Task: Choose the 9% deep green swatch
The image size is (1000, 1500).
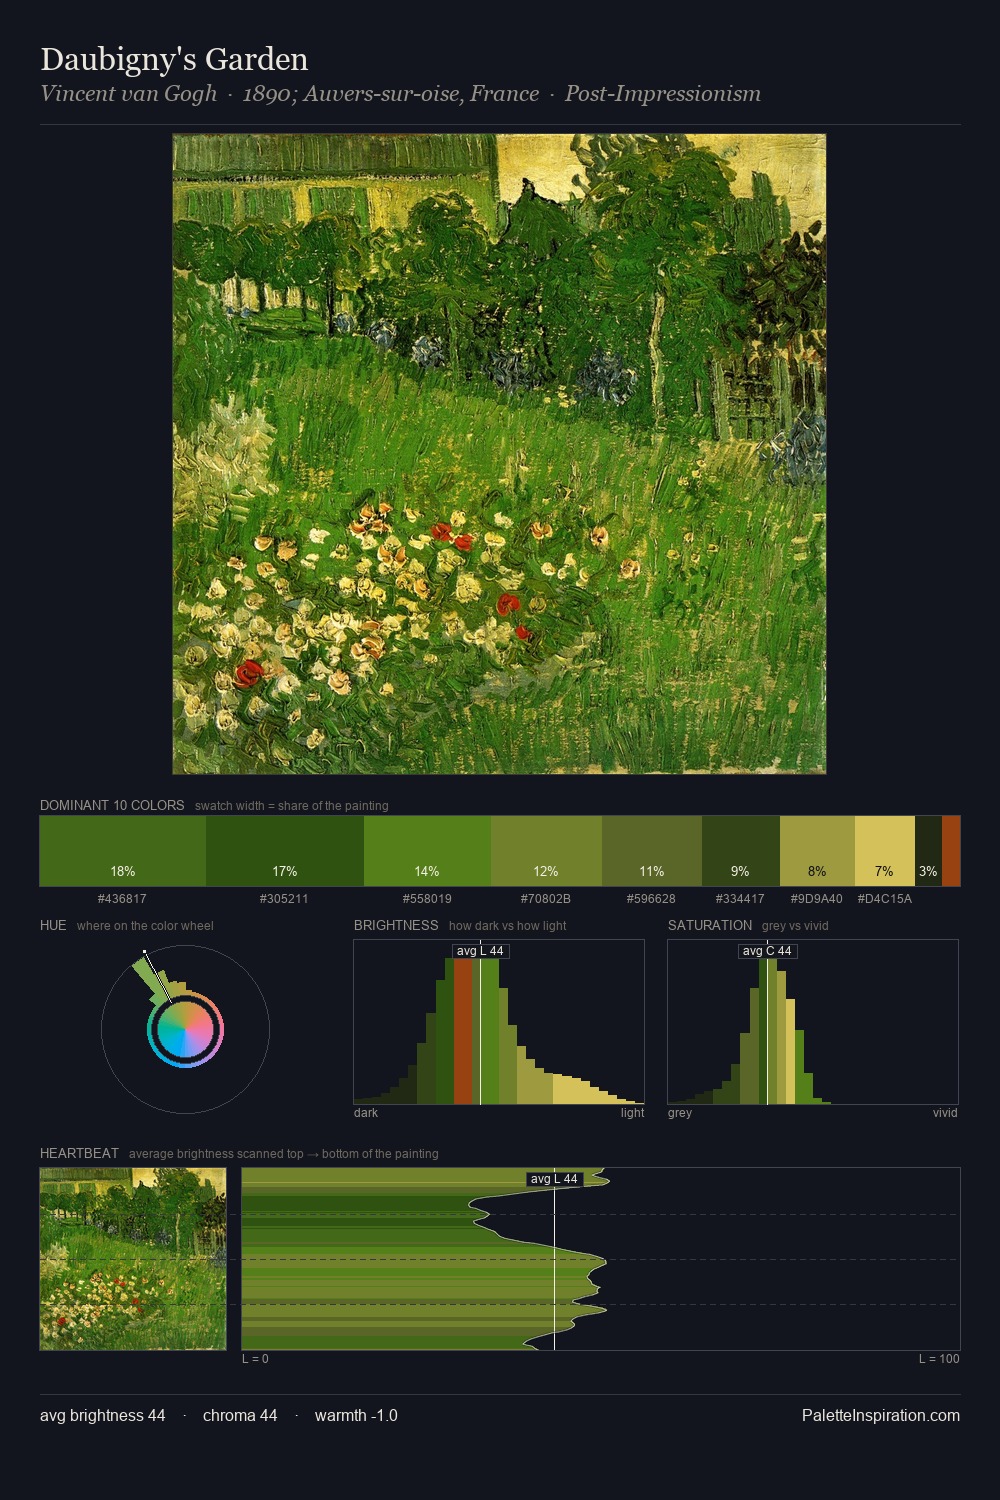Action: pyautogui.click(x=741, y=851)
